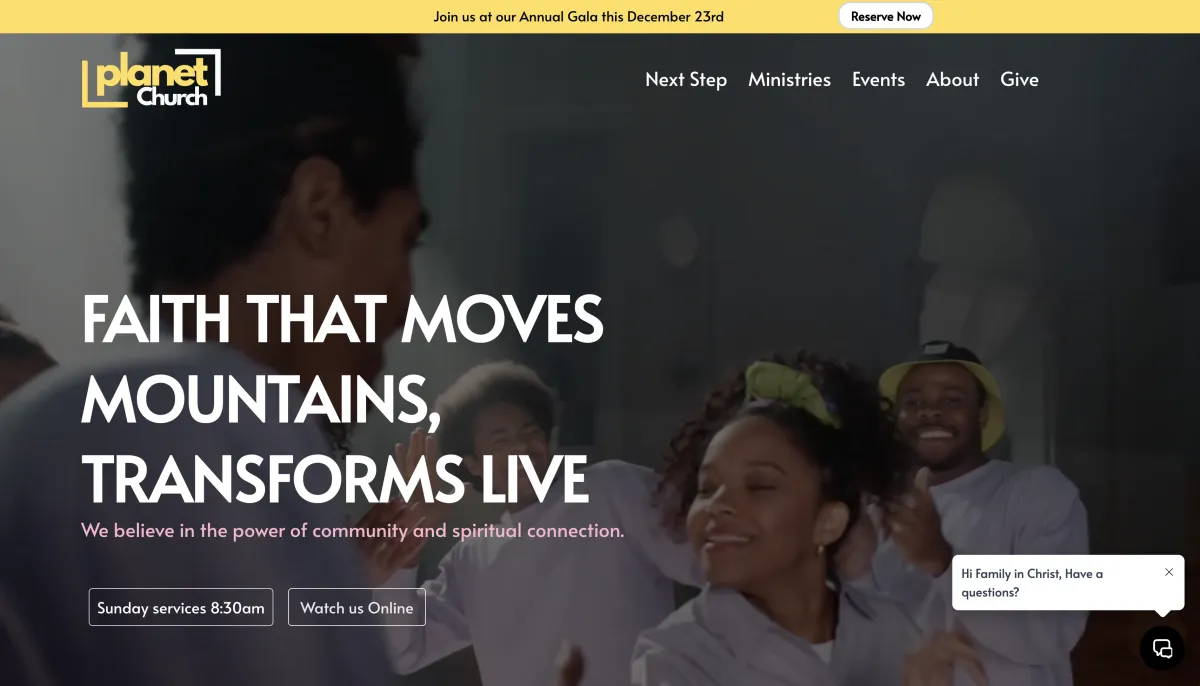Open the About menu item
Image resolution: width=1200 pixels, height=686 pixels.
[952, 79]
